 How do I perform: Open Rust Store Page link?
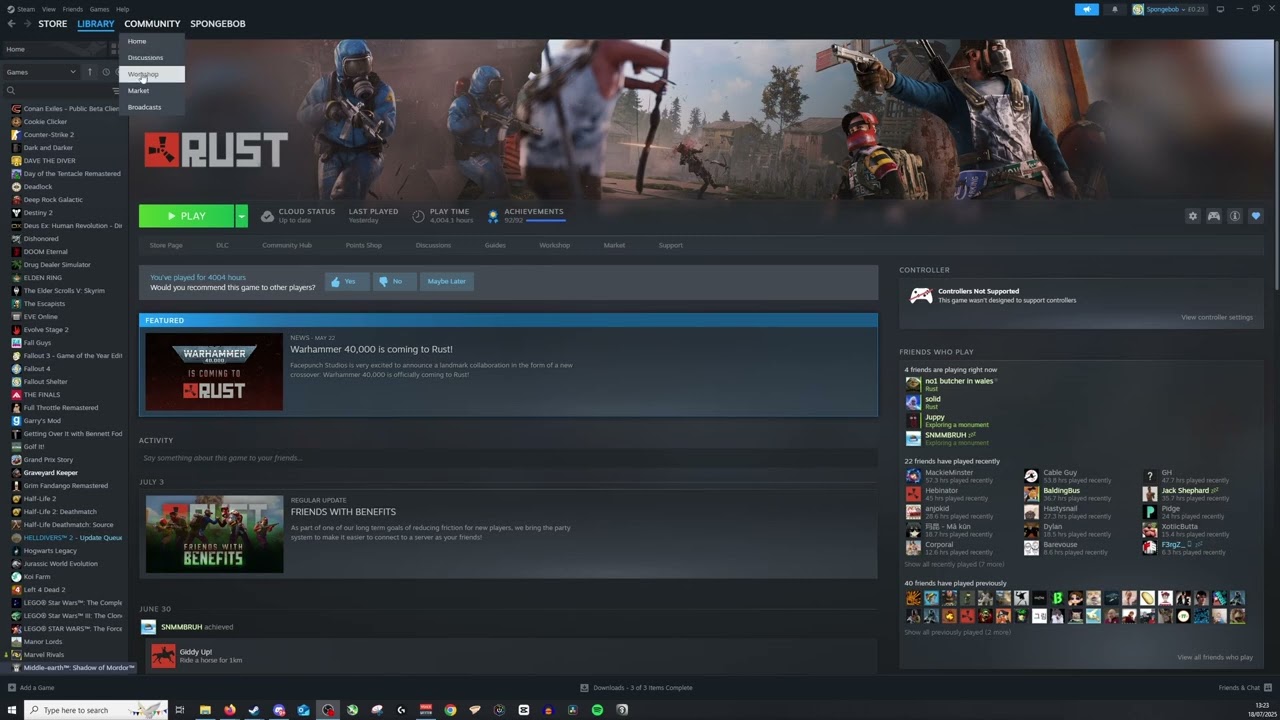(166, 245)
